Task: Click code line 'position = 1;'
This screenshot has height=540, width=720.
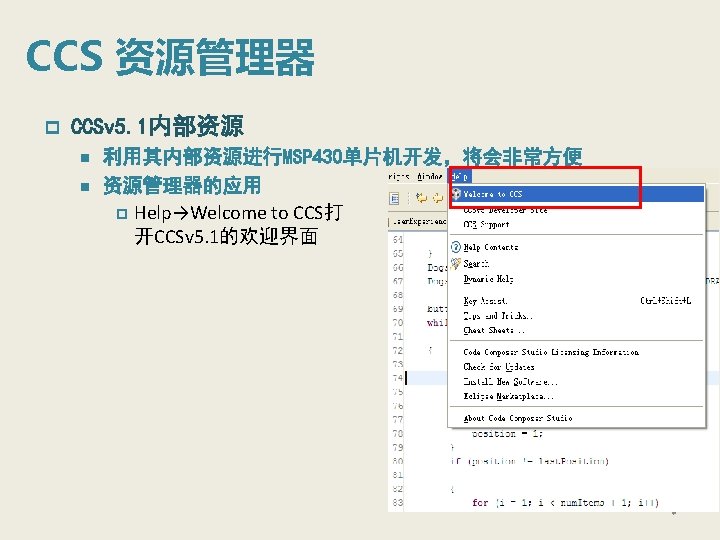Action: (507, 433)
